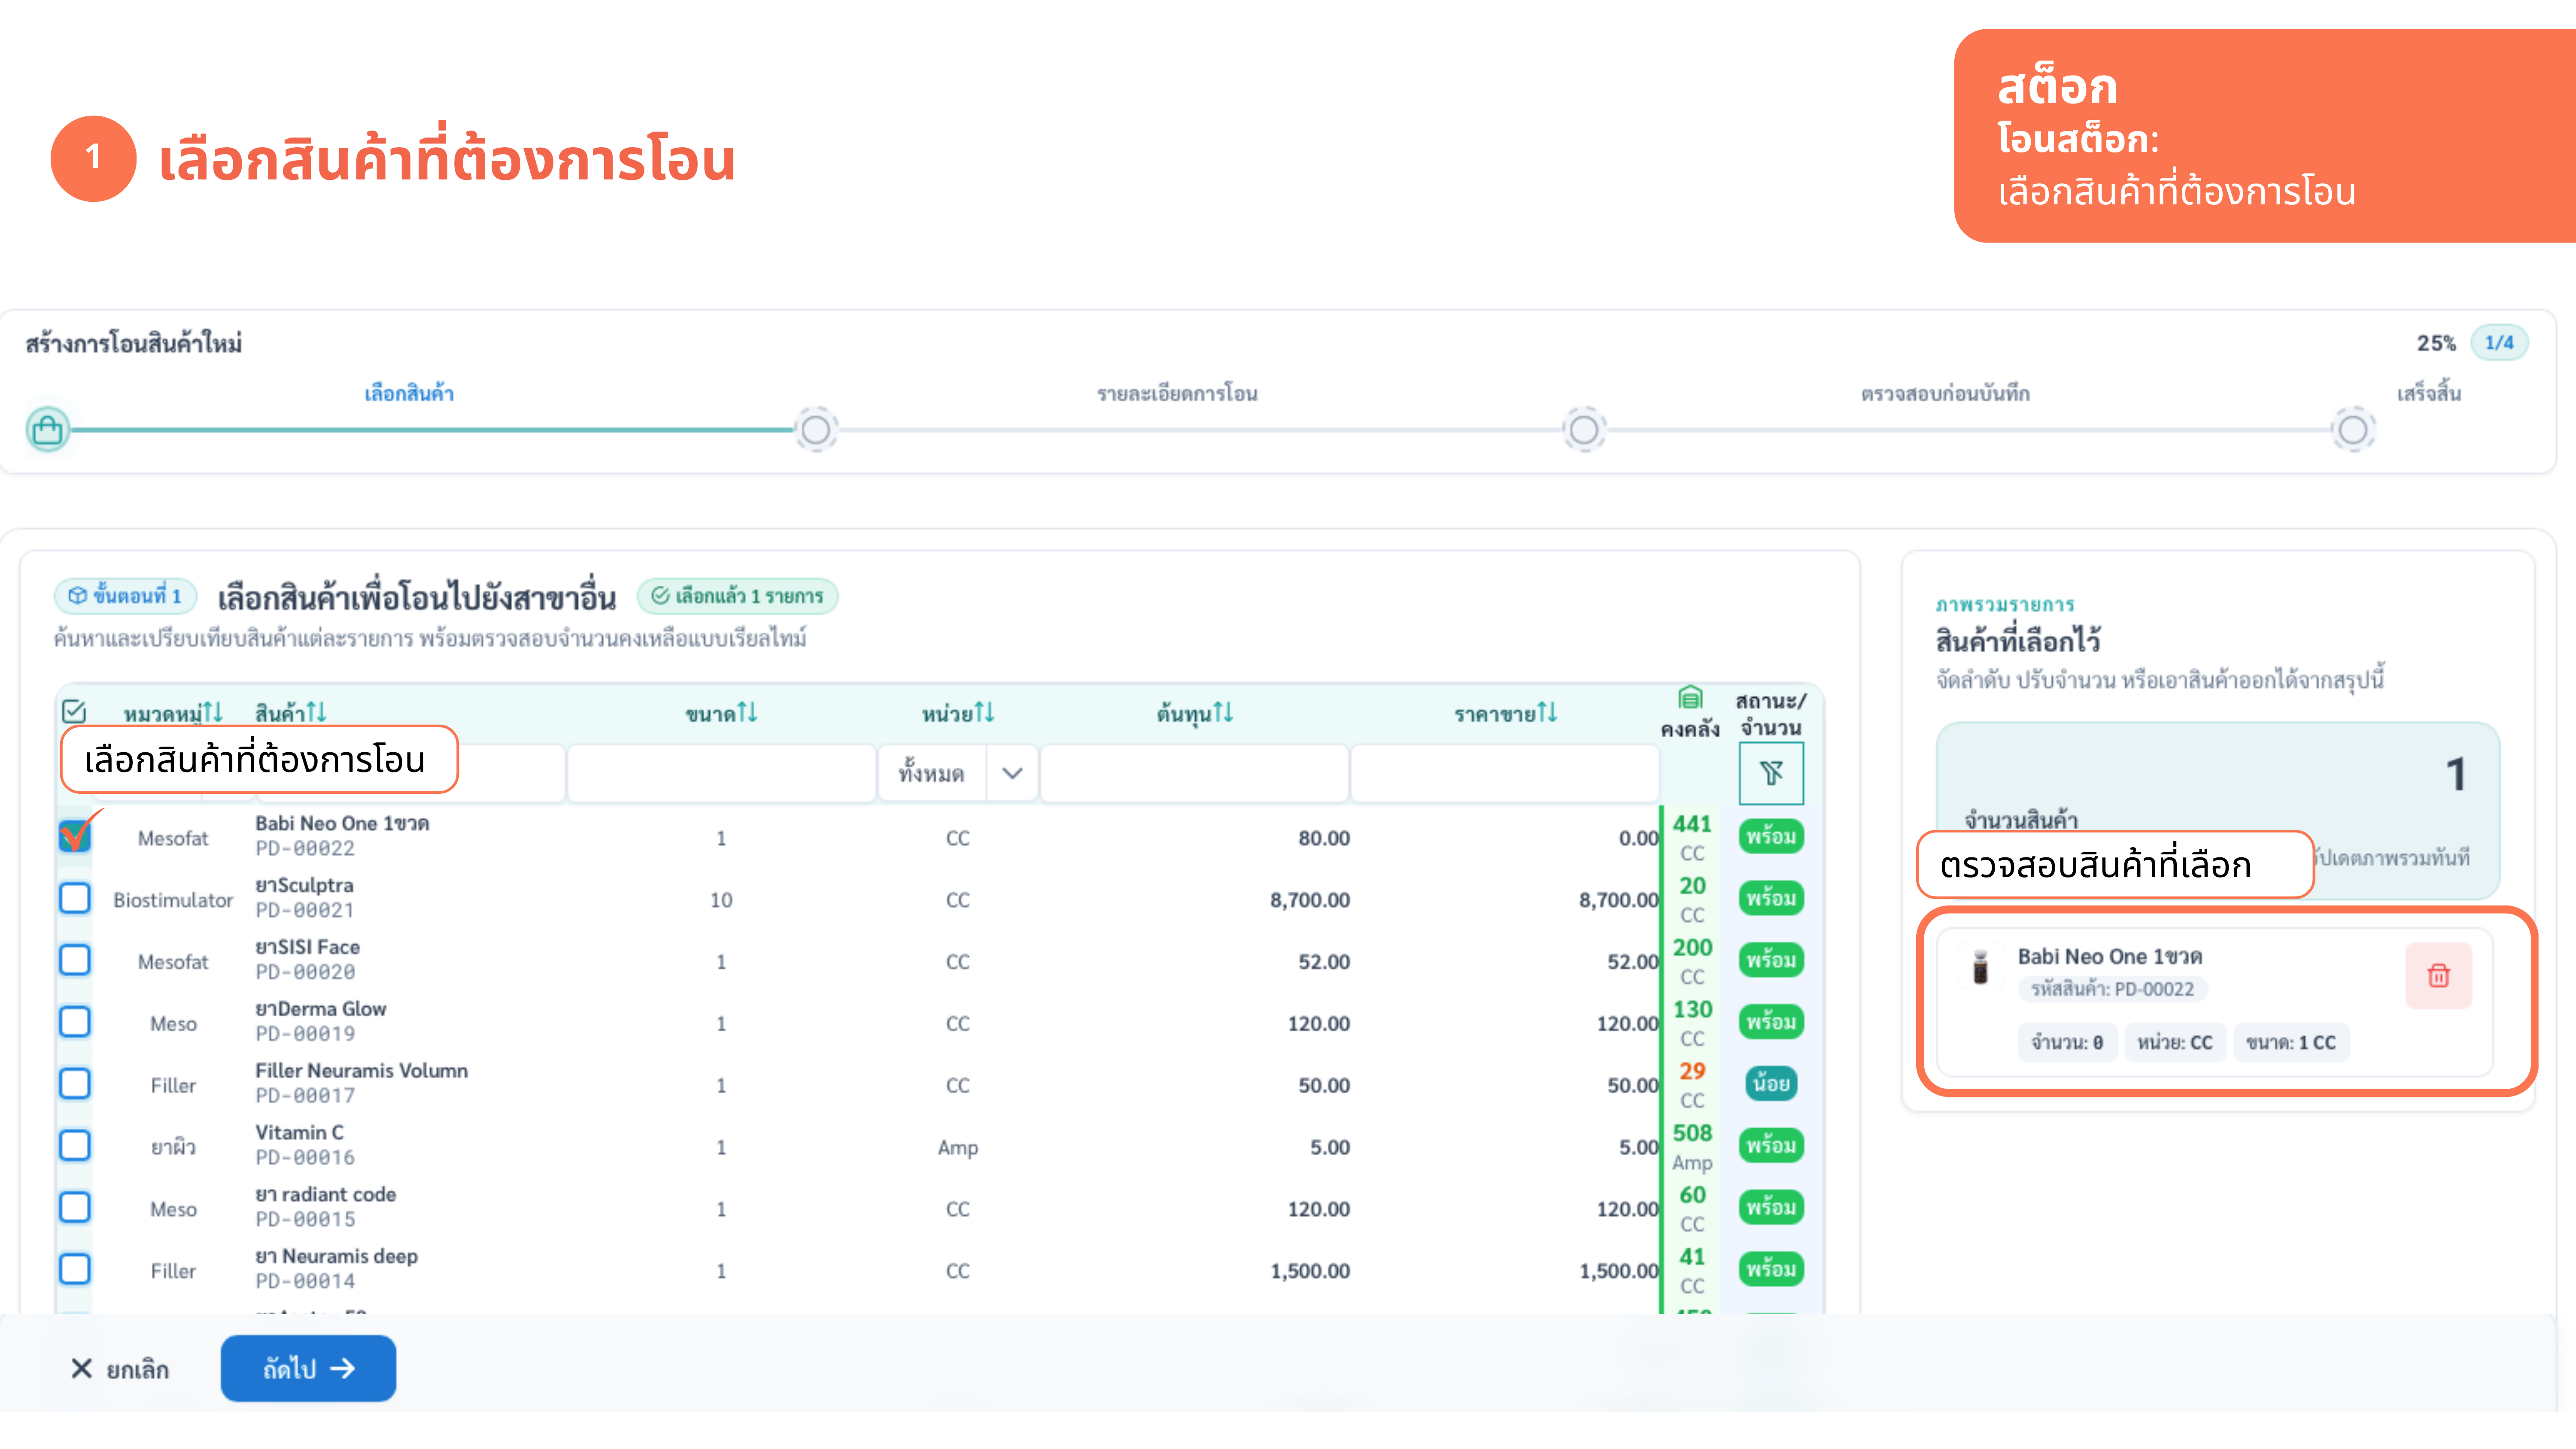Image resolution: width=2576 pixels, height=1449 pixels.
Task: Click the product name Filler Neuramis Volumn
Action: click(361, 1071)
